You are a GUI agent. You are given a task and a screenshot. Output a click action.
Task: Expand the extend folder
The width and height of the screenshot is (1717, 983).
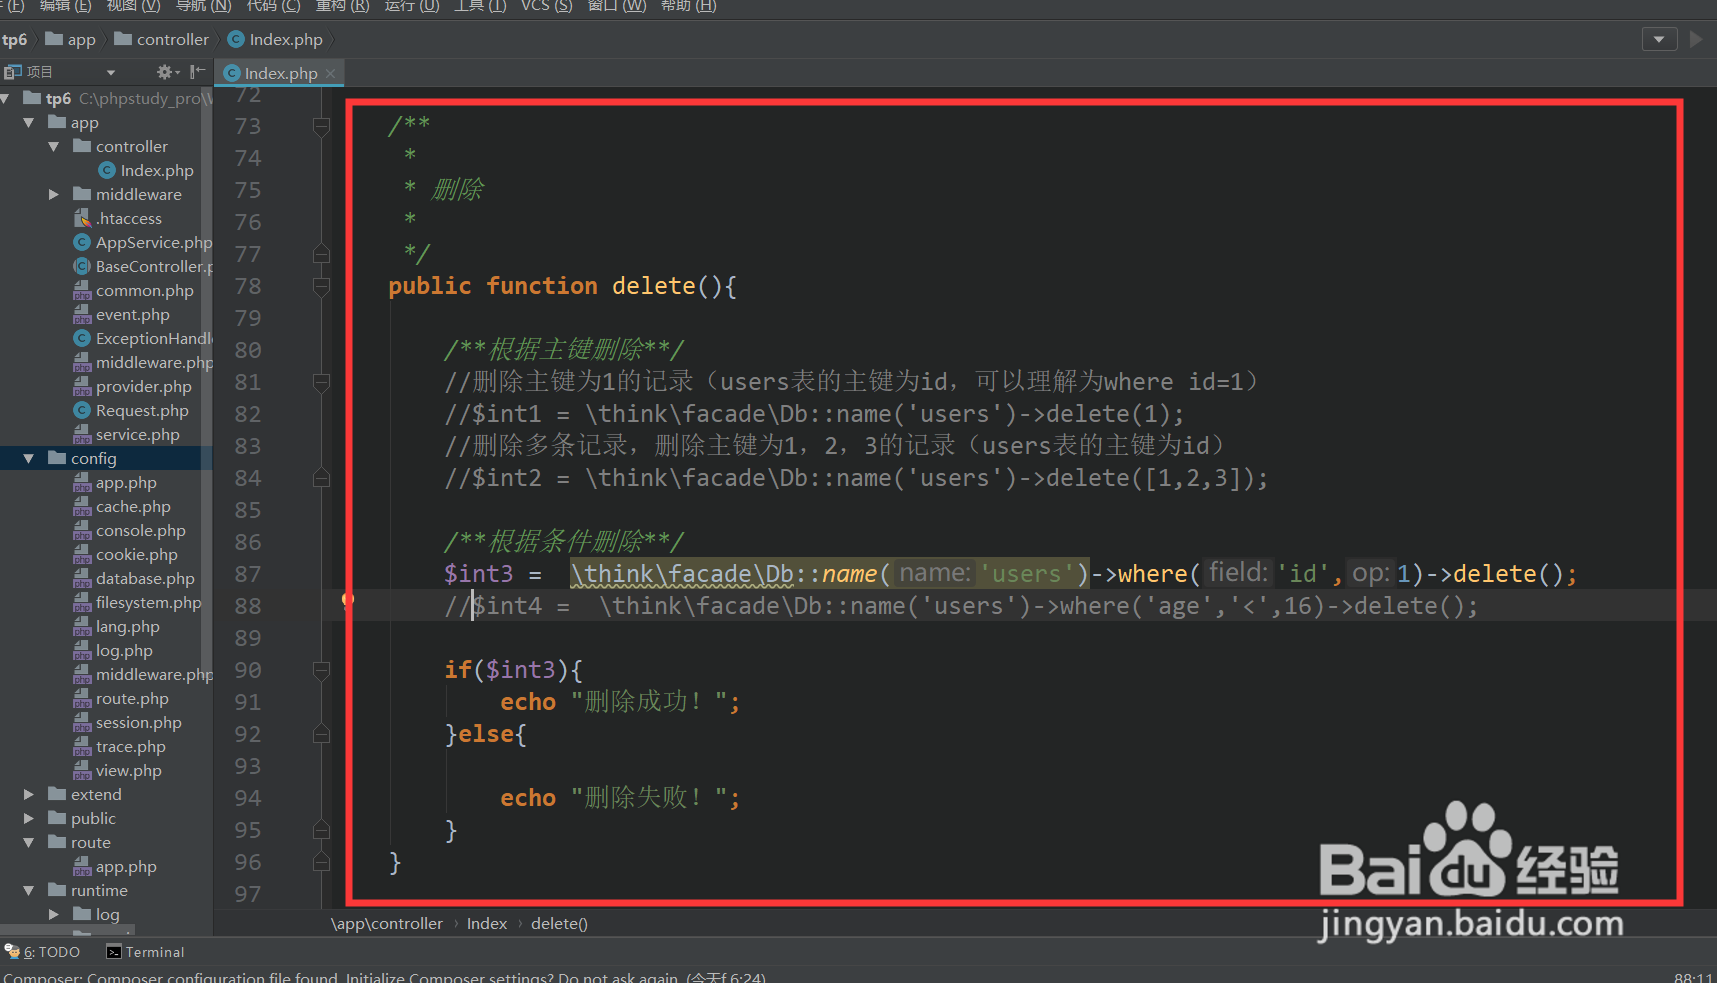[29, 794]
